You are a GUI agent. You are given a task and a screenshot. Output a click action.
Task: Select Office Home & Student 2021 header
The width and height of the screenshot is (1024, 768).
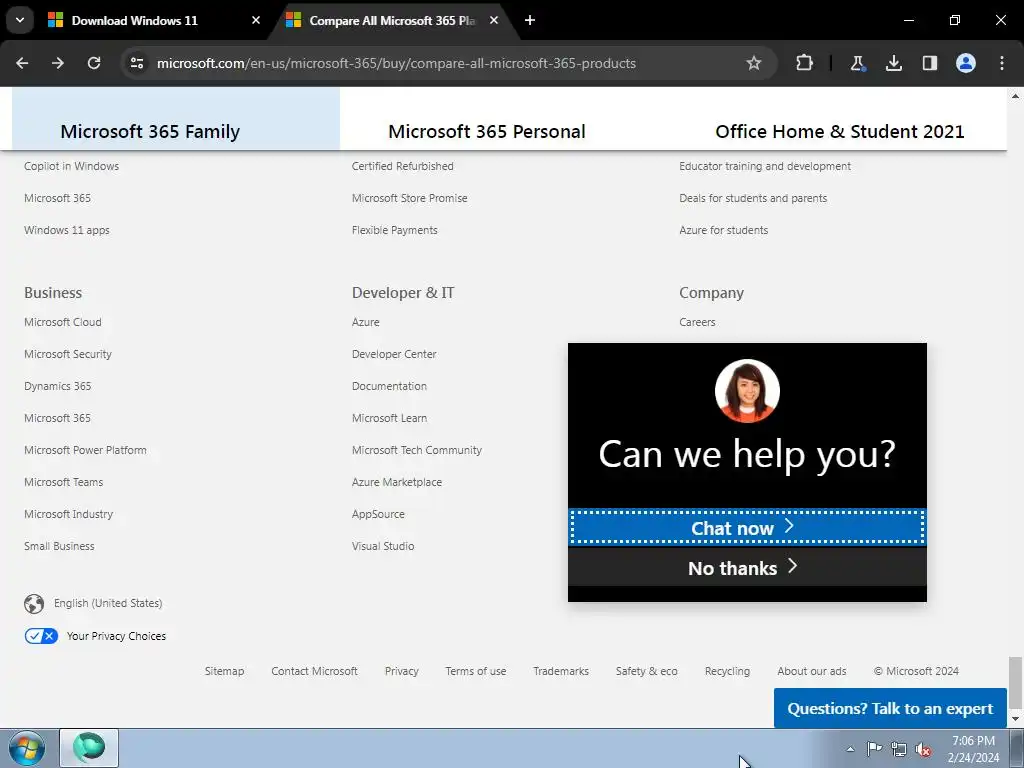tap(840, 131)
